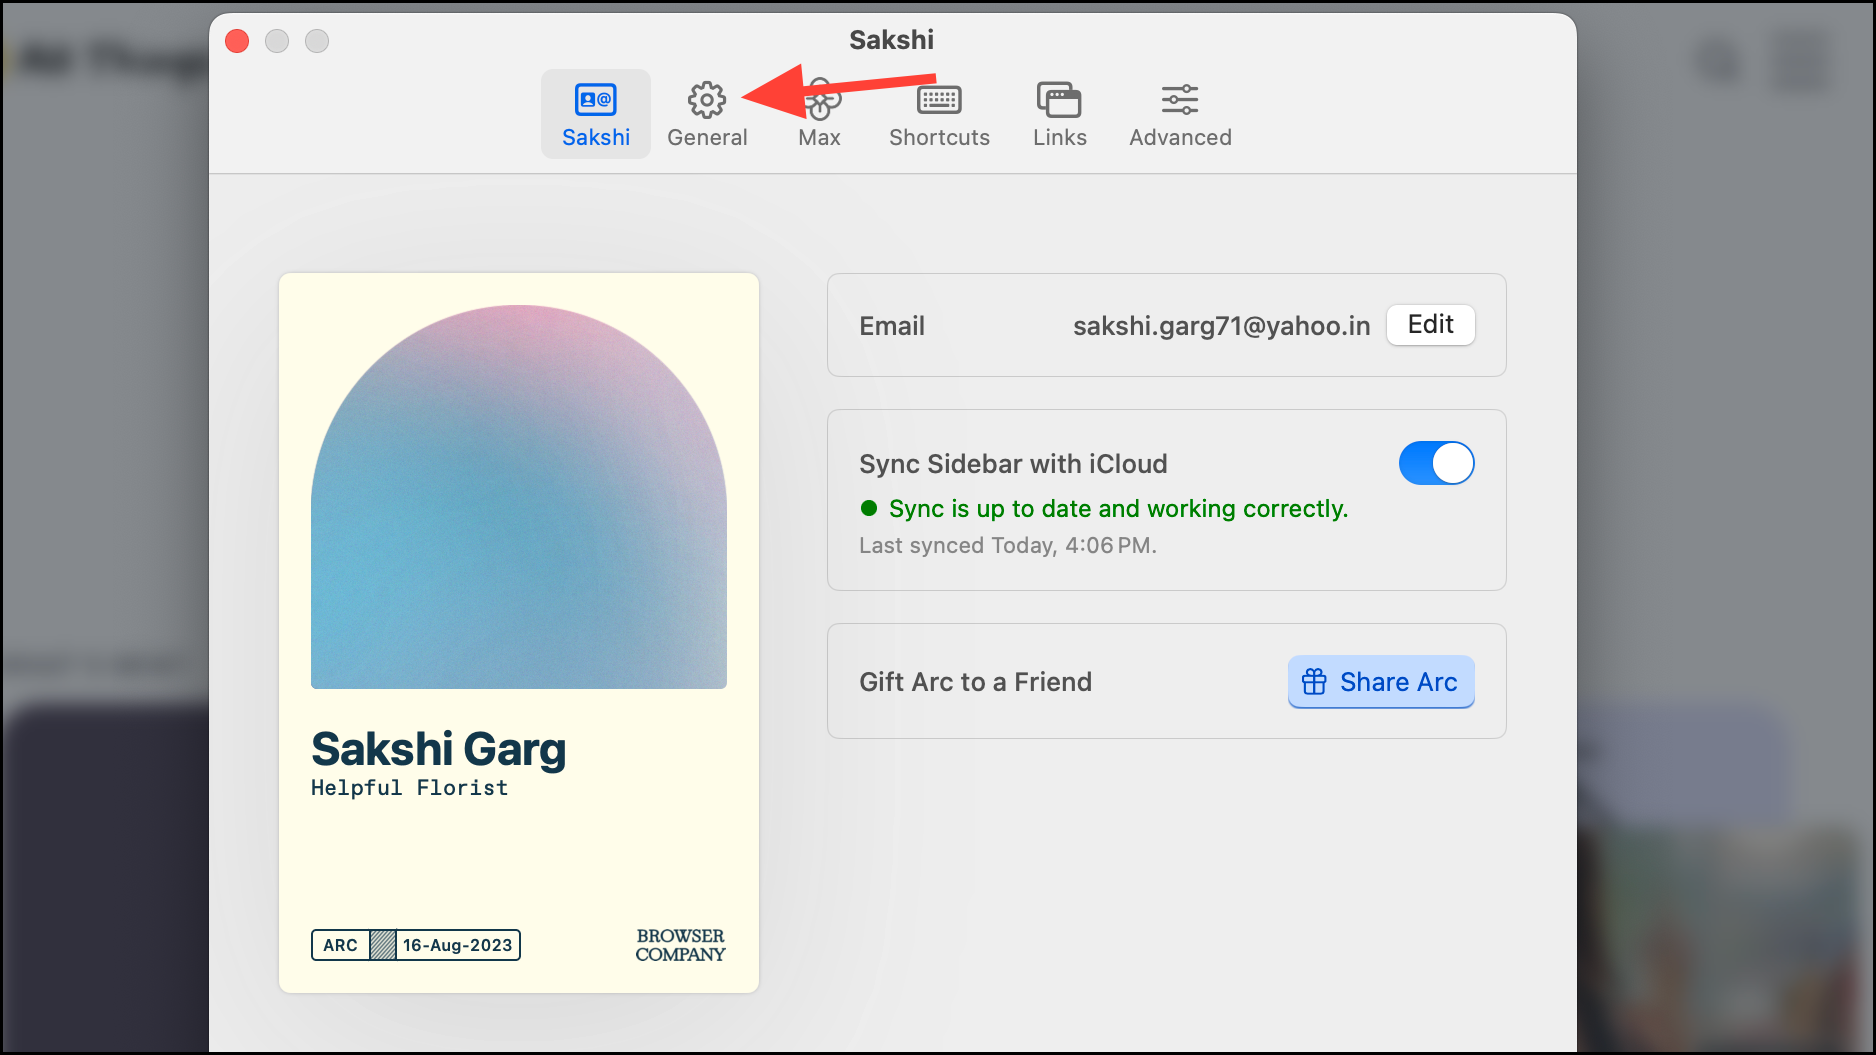Go to the Shortcuts tab
This screenshot has height=1055, width=1876.
(x=939, y=114)
